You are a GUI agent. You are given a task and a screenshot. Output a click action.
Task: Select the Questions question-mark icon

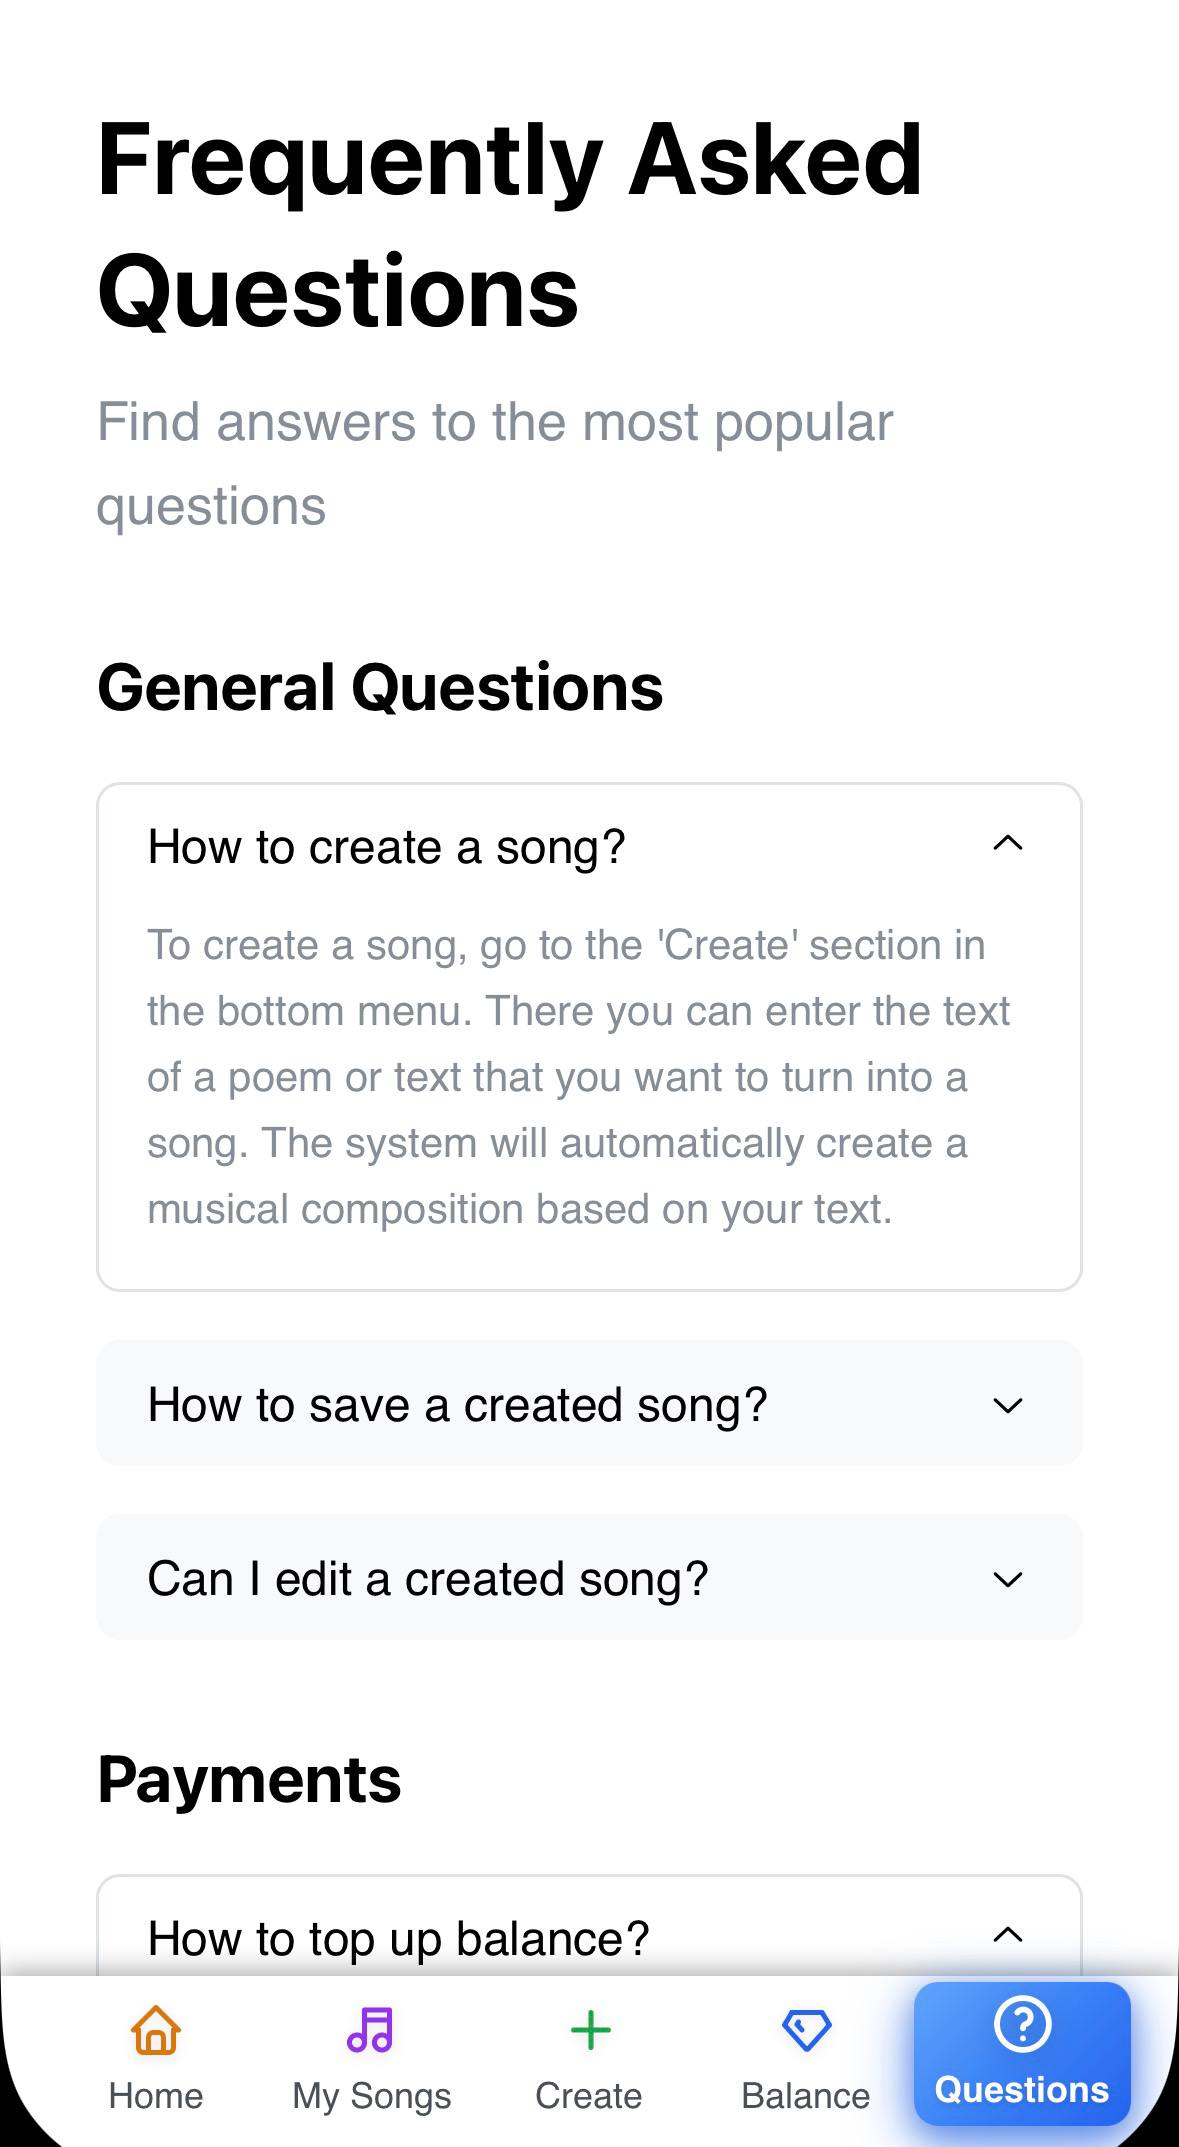click(x=1021, y=2027)
